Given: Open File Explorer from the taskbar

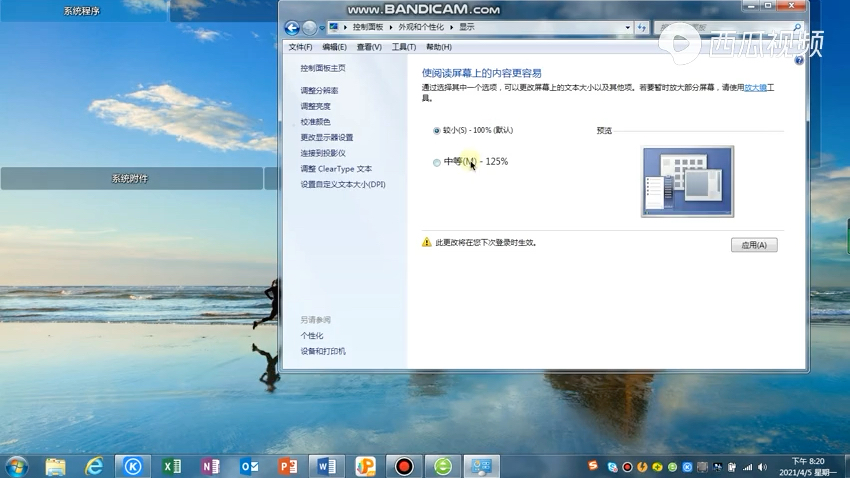Looking at the screenshot, I should pos(55,466).
